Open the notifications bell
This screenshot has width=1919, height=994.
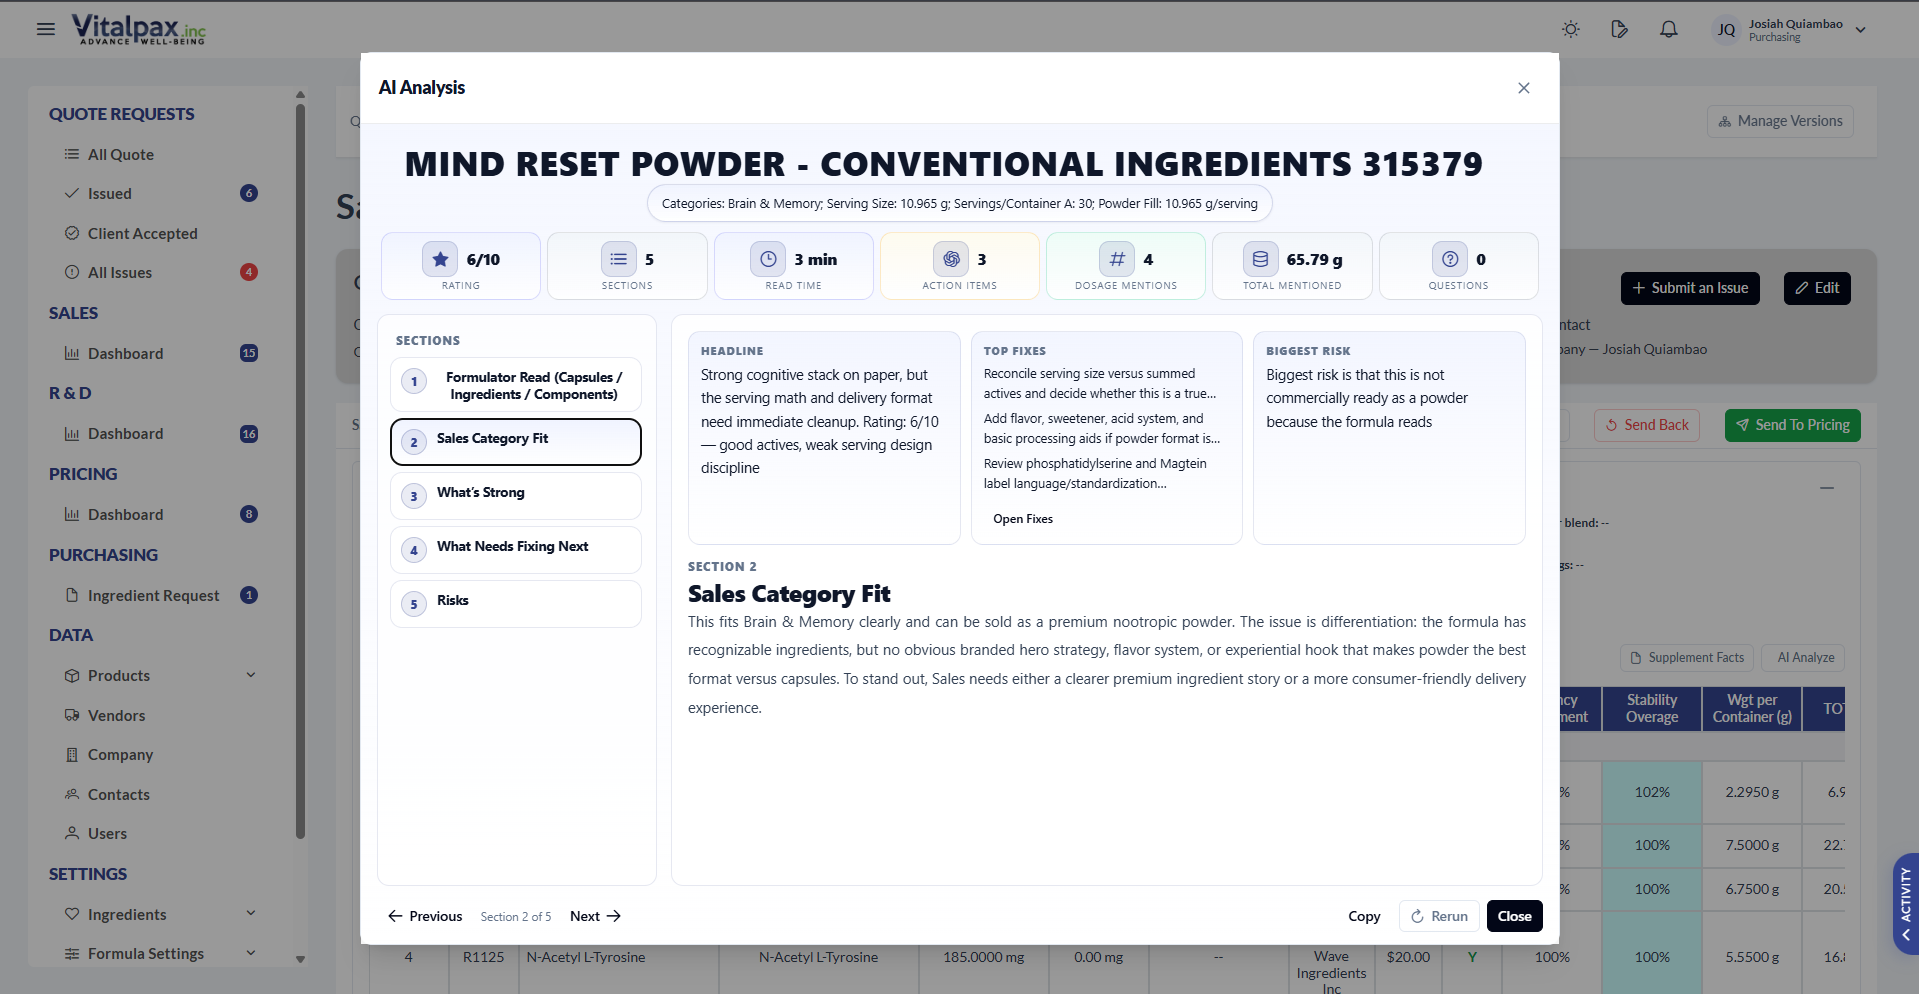coord(1669,29)
